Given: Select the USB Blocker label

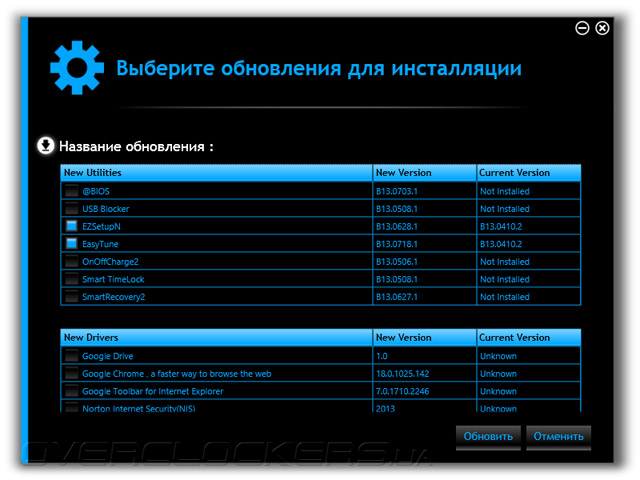Looking at the screenshot, I should click(106, 209).
